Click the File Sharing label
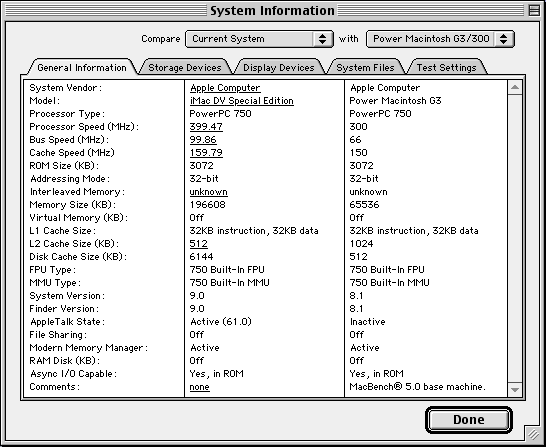 (58, 335)
